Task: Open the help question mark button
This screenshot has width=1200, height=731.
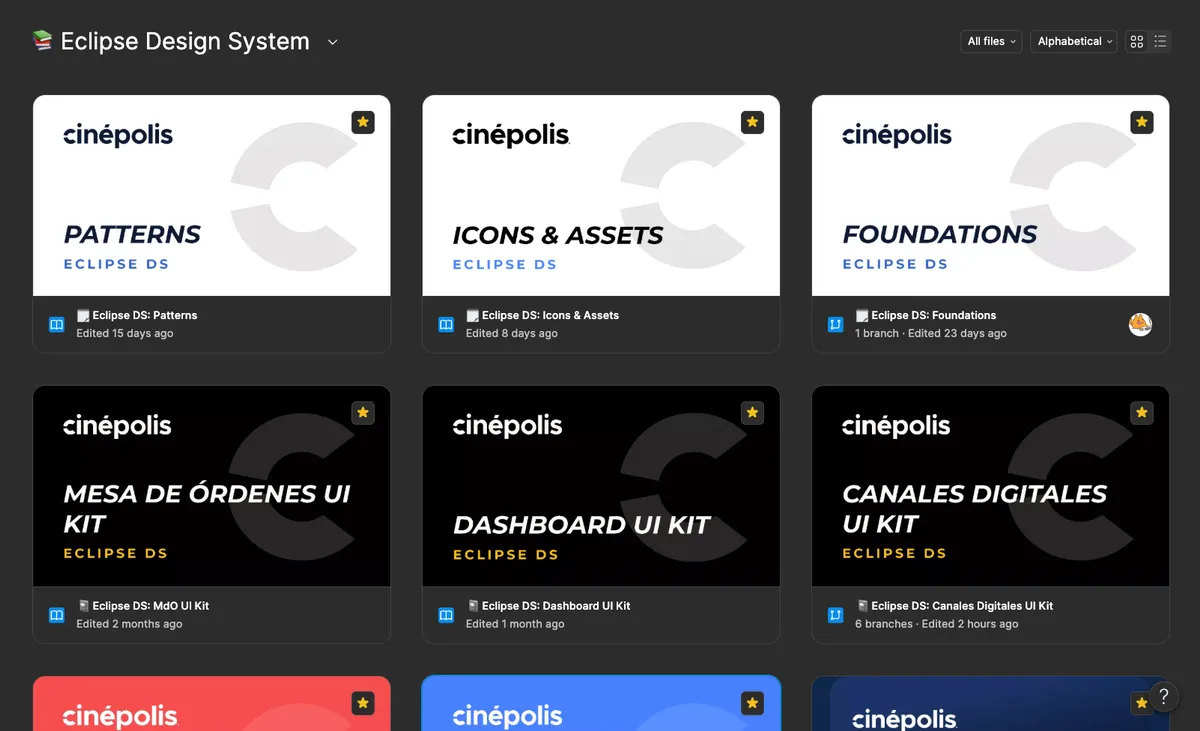Action: click(1163, 697)
